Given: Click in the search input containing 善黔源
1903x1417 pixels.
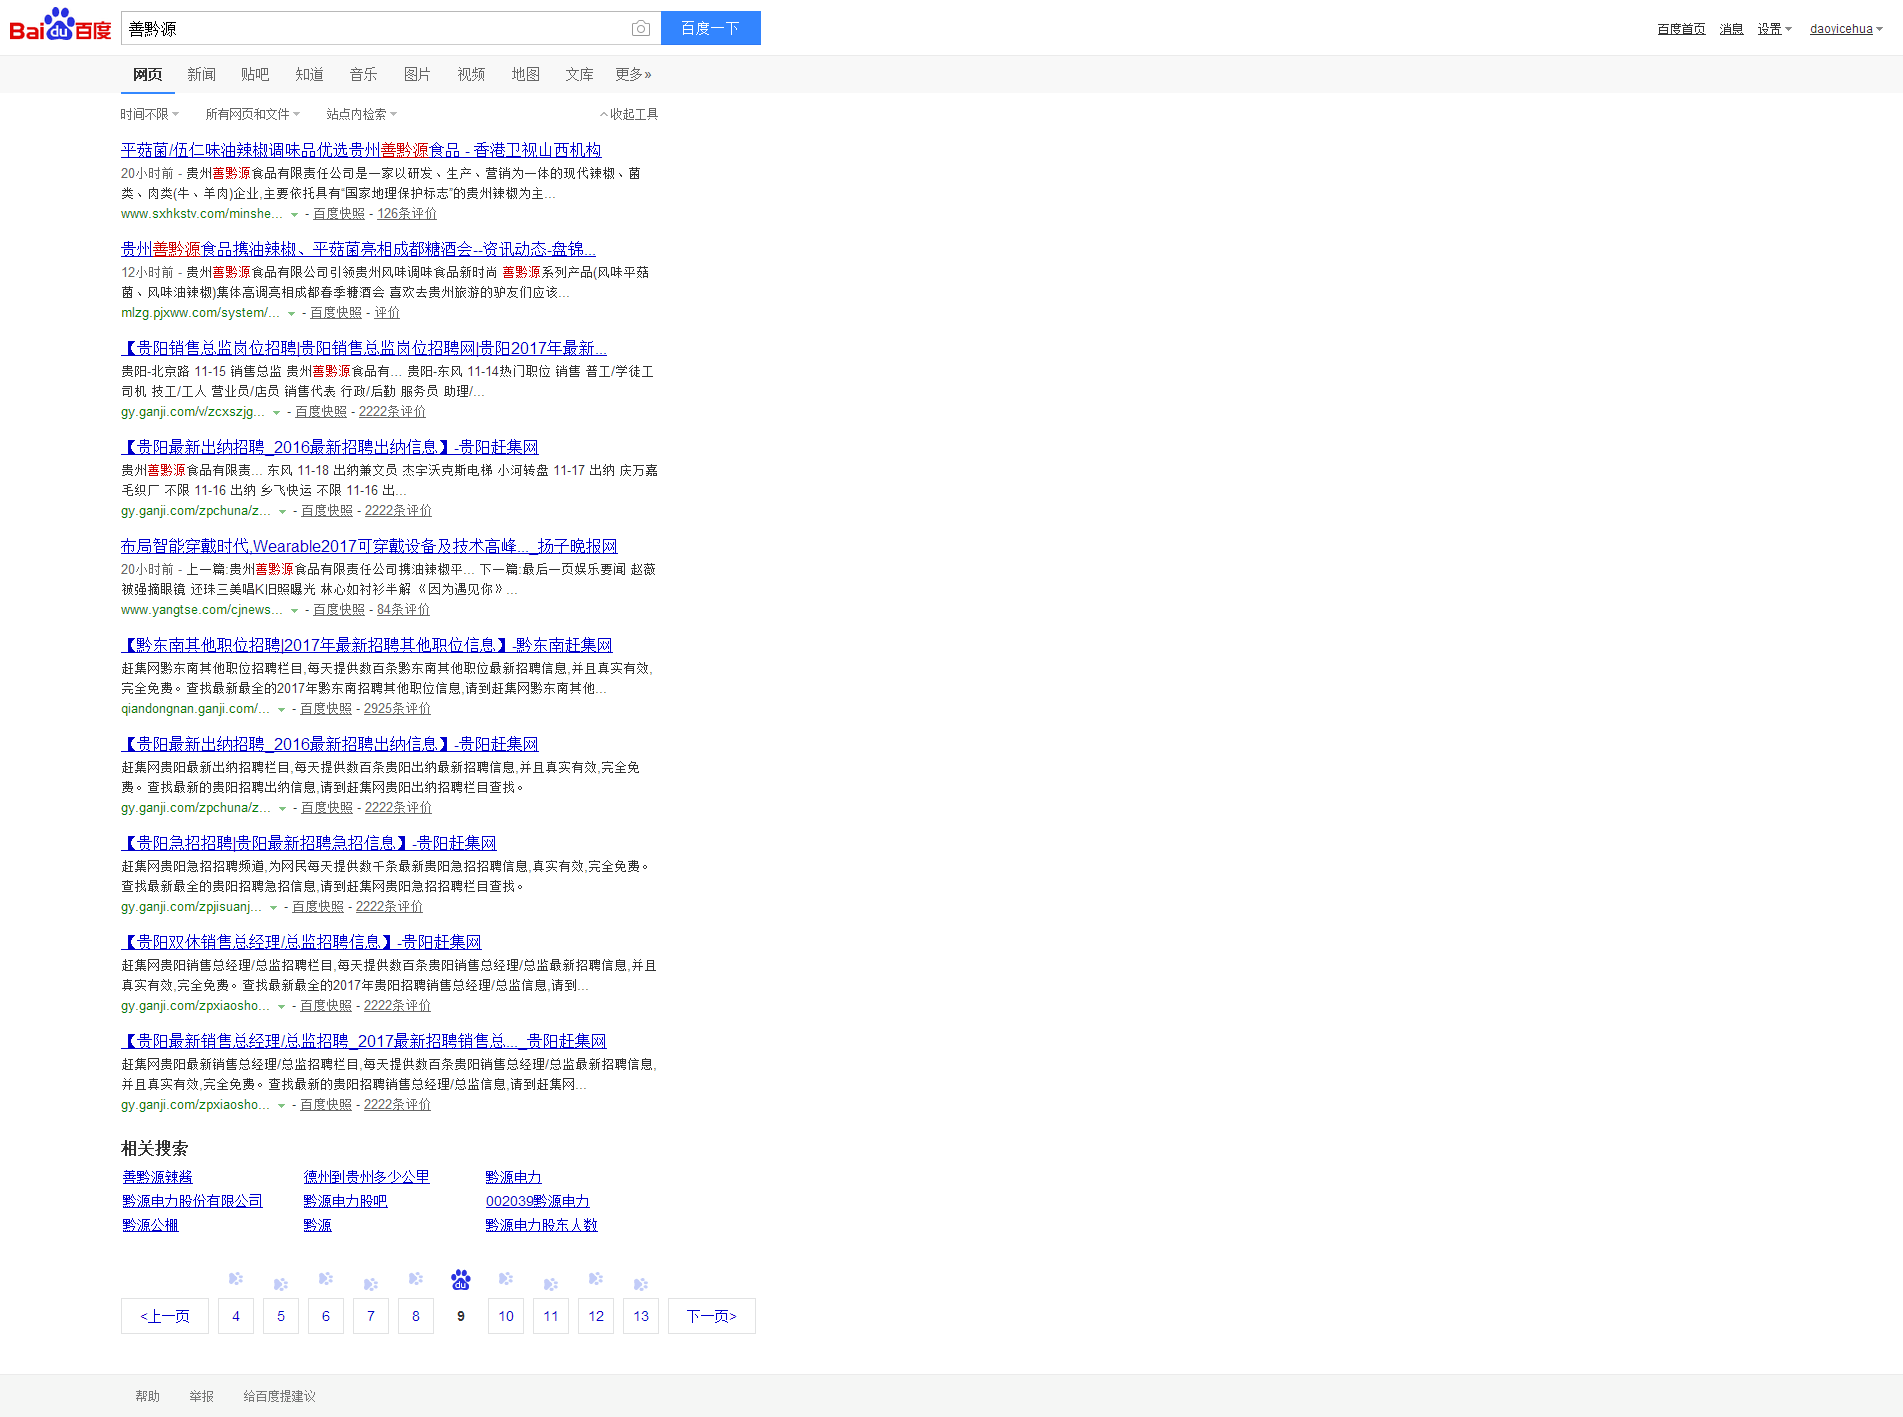Looking at the screenshot, I should click(375, 28).
